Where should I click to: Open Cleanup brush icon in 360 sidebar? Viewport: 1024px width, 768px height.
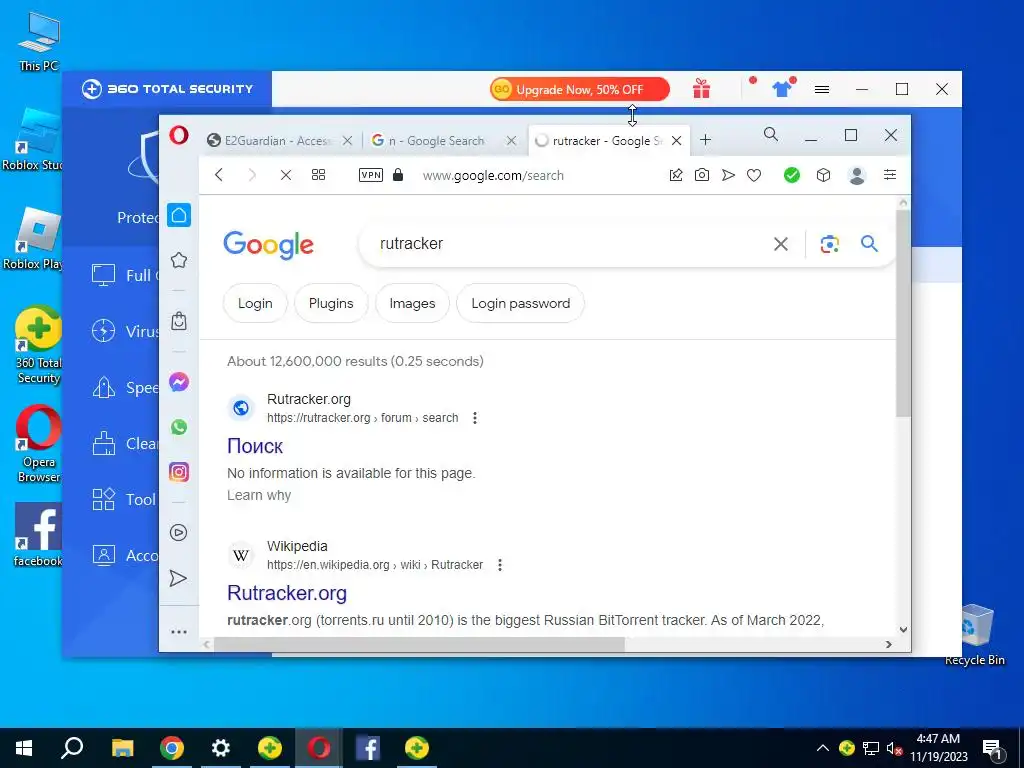103,443
